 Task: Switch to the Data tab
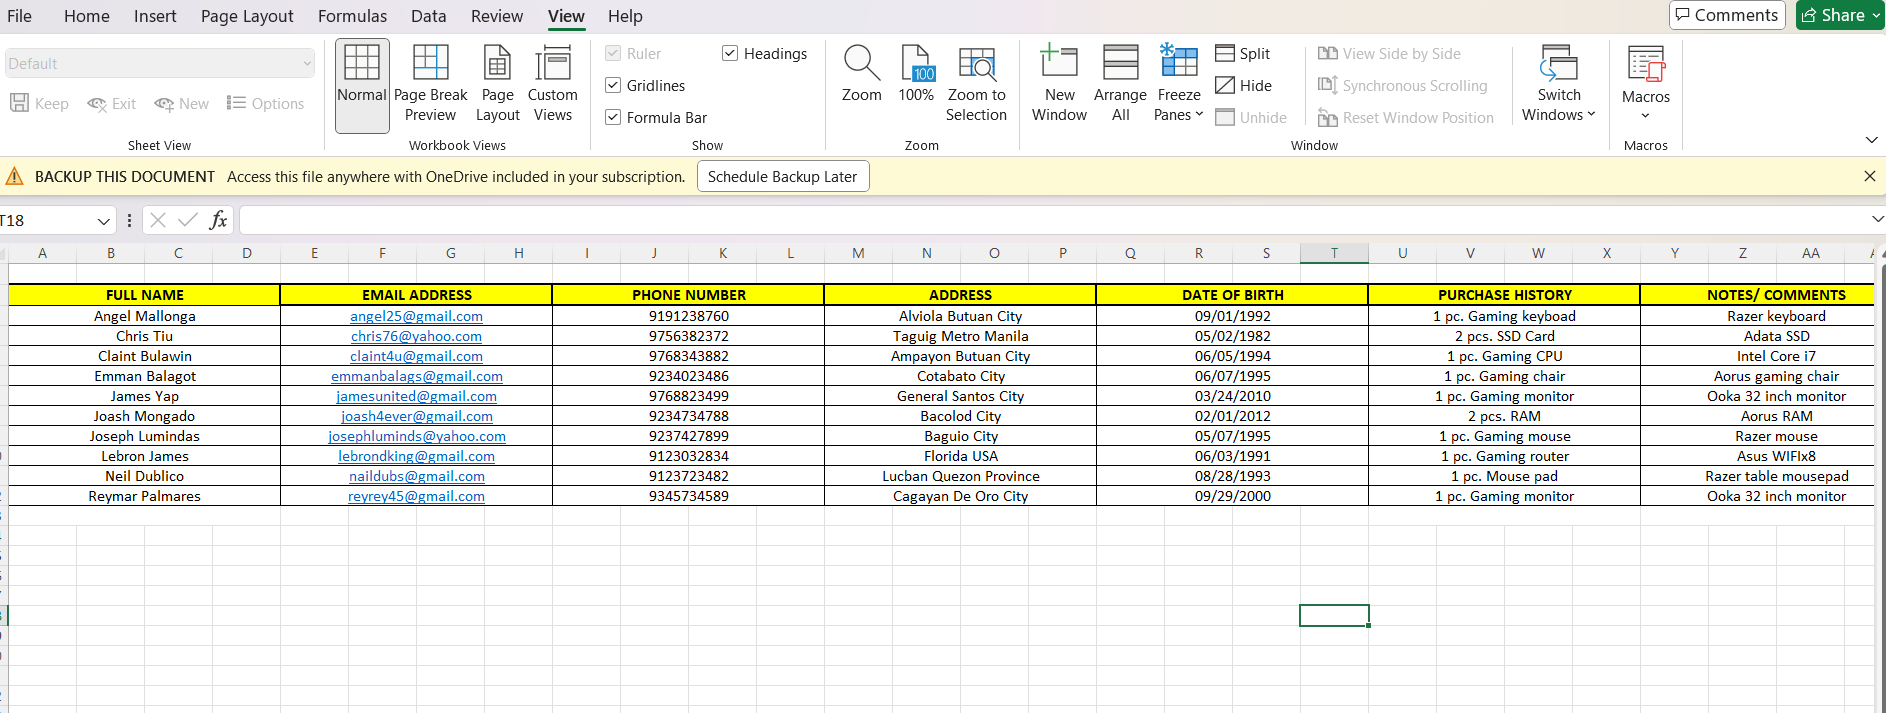pyautogui.click(x=428, y=16)
